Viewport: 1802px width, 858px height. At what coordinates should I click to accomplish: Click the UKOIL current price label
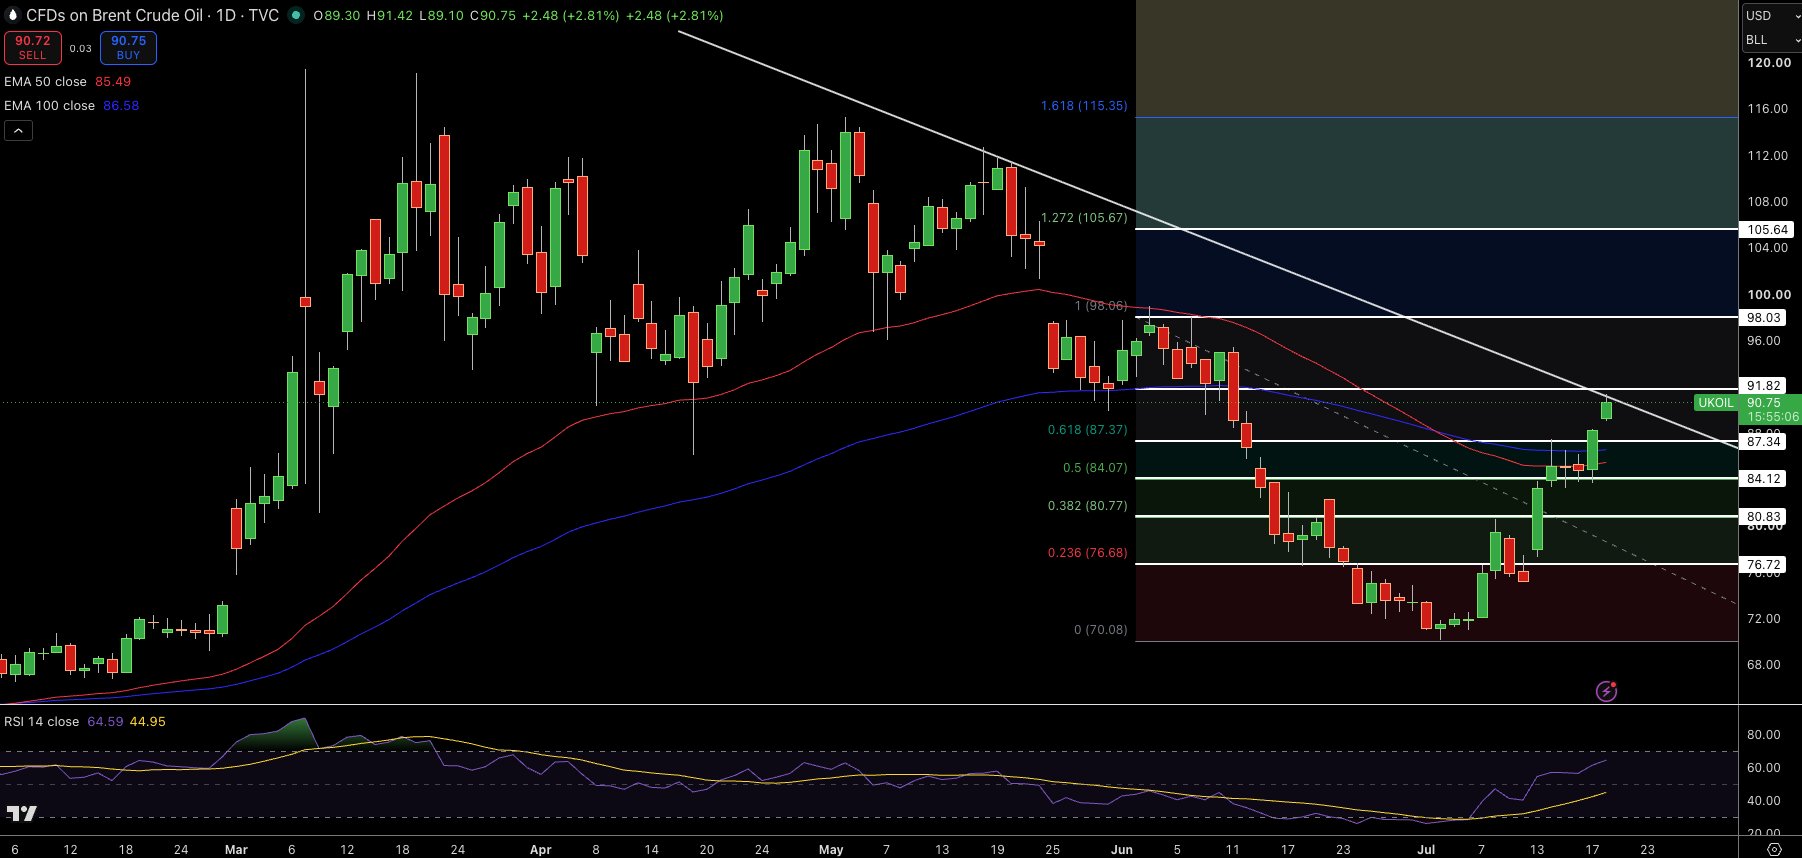[1716, 403]
